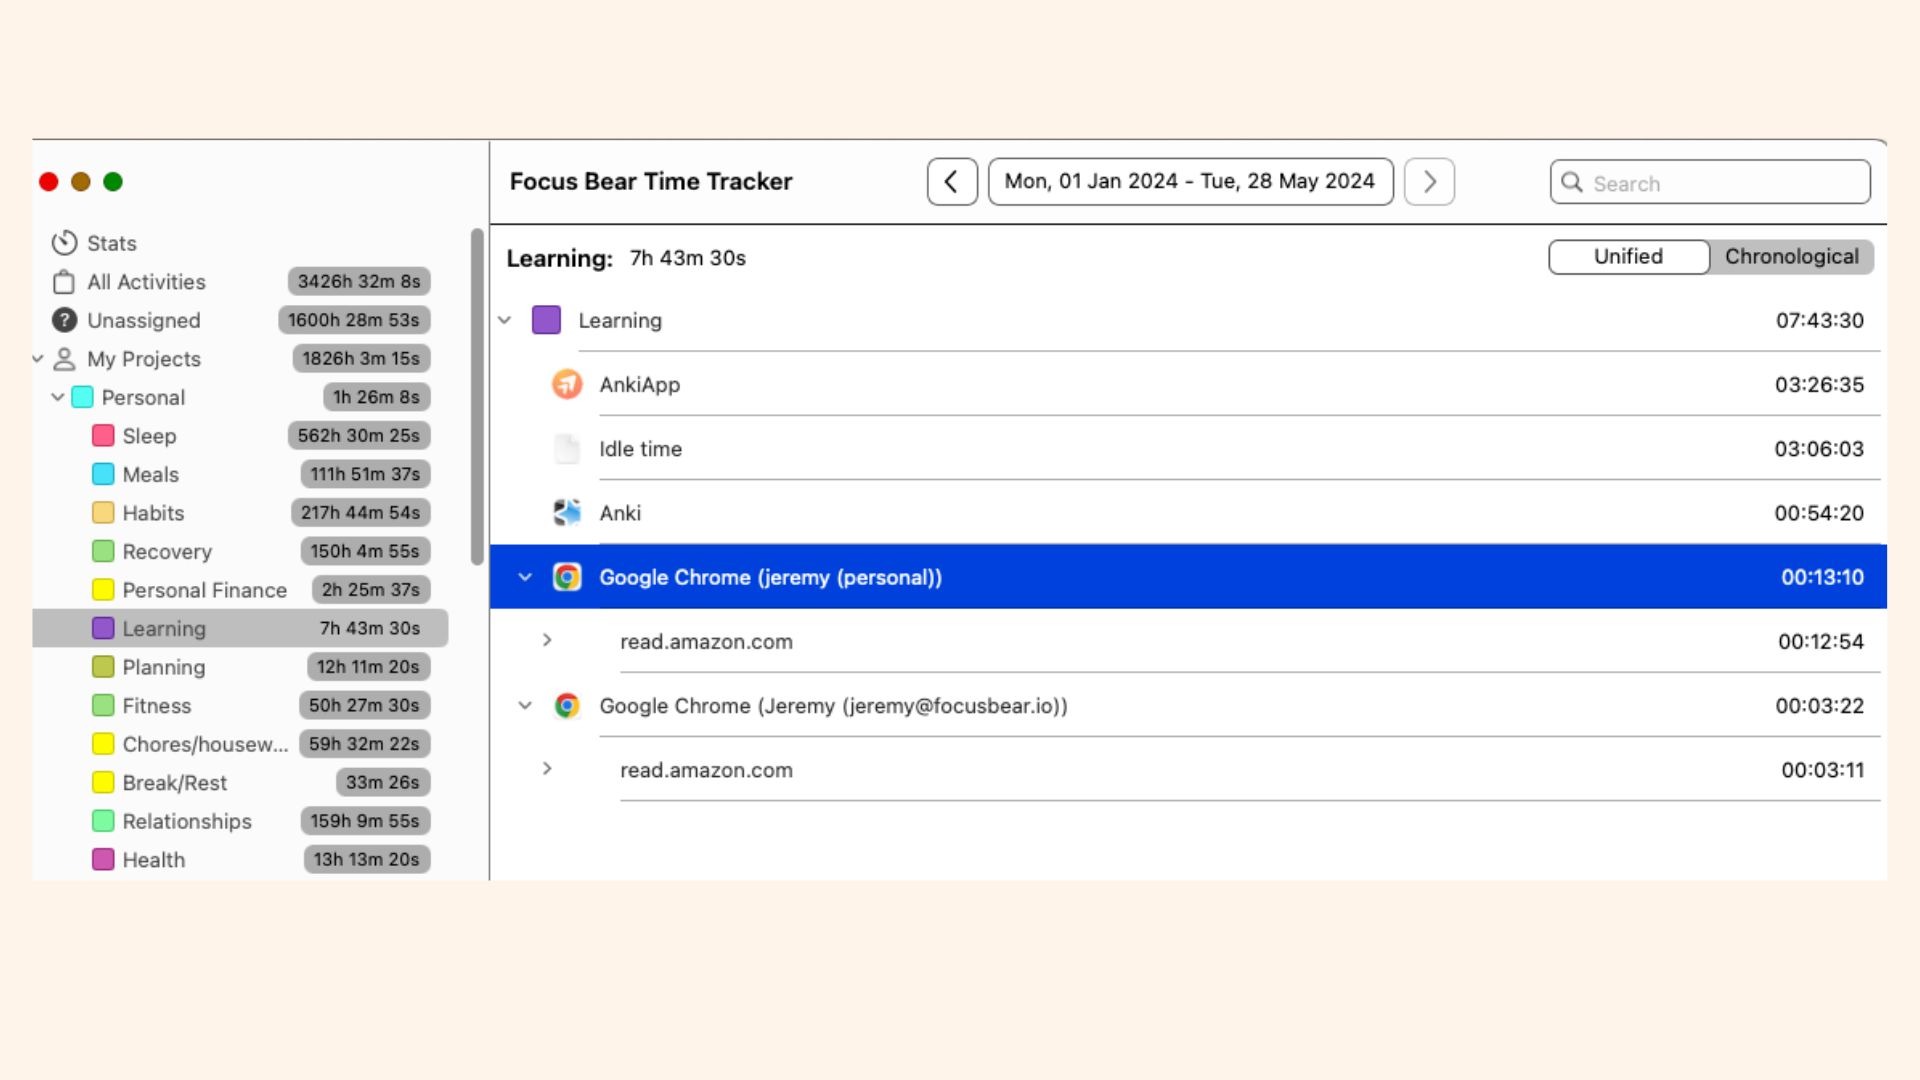1920x1080 pixels.
Task: Click inside the Search field
Action: [1700, 183]
